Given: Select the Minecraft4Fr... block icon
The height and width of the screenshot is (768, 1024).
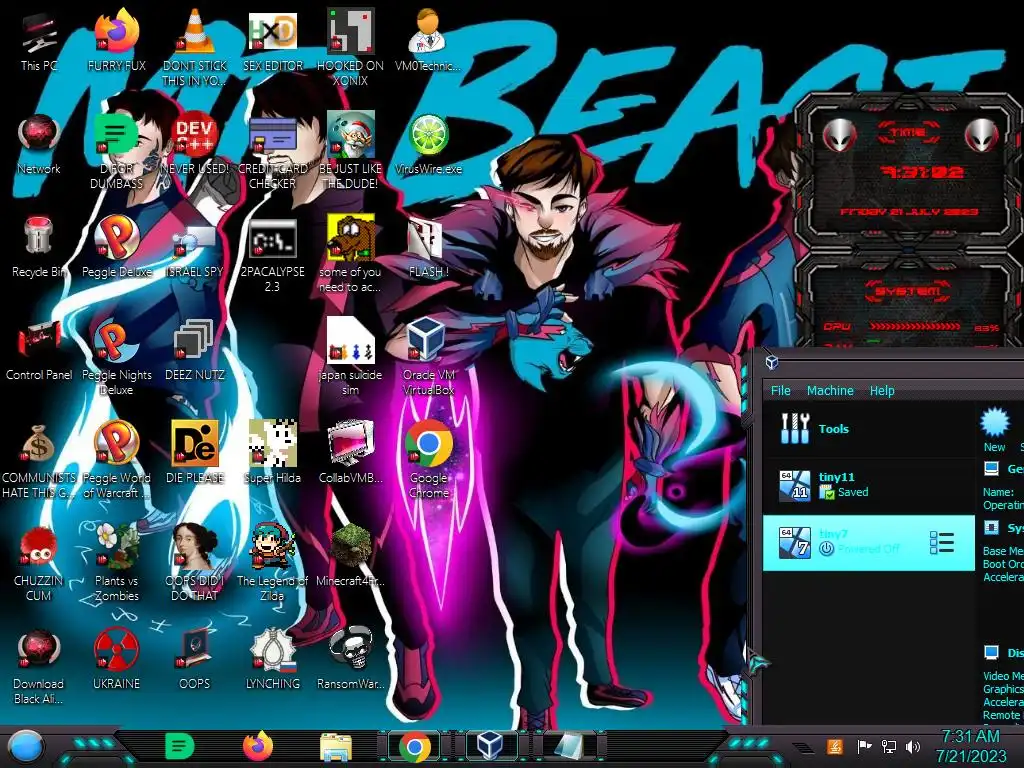Looking at the screenshot, I should tap(350, 556).
